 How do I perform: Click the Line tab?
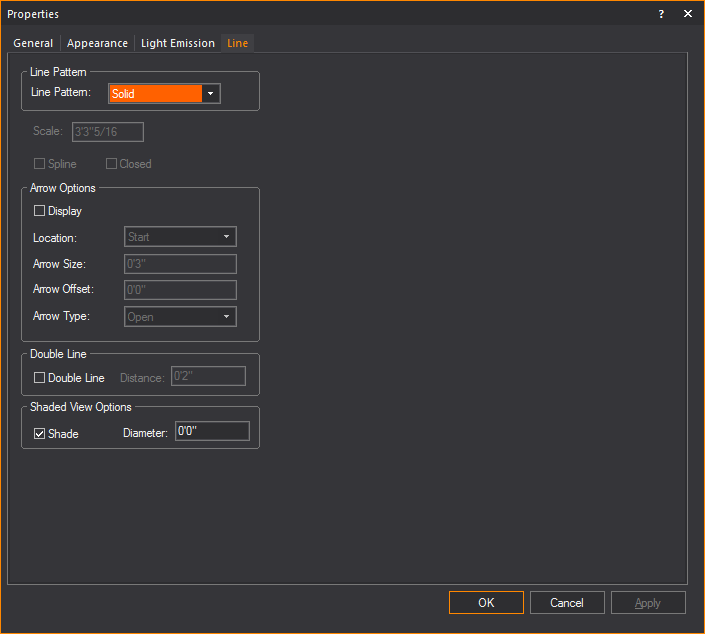pyautogui.click(x=237, y=43)
